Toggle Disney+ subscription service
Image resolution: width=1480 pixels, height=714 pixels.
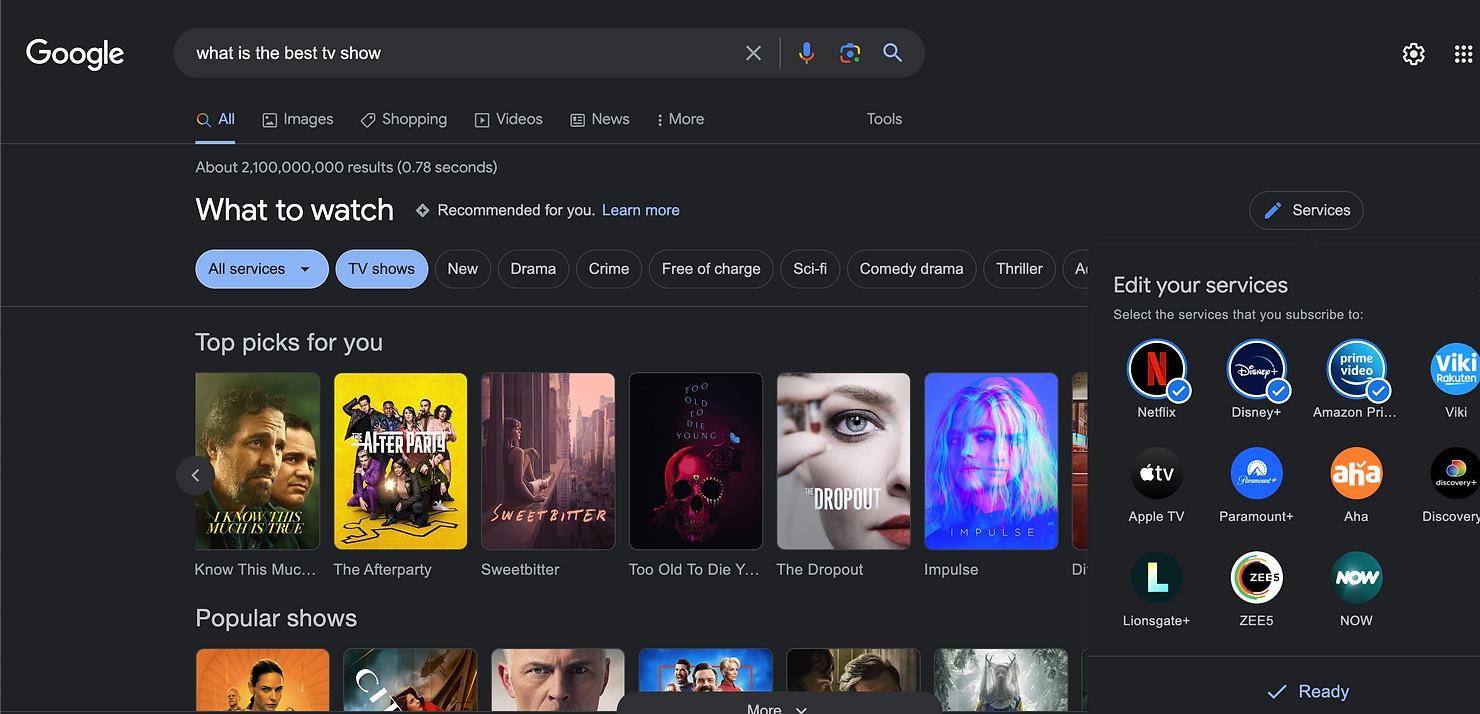[x=1257, y=370]
